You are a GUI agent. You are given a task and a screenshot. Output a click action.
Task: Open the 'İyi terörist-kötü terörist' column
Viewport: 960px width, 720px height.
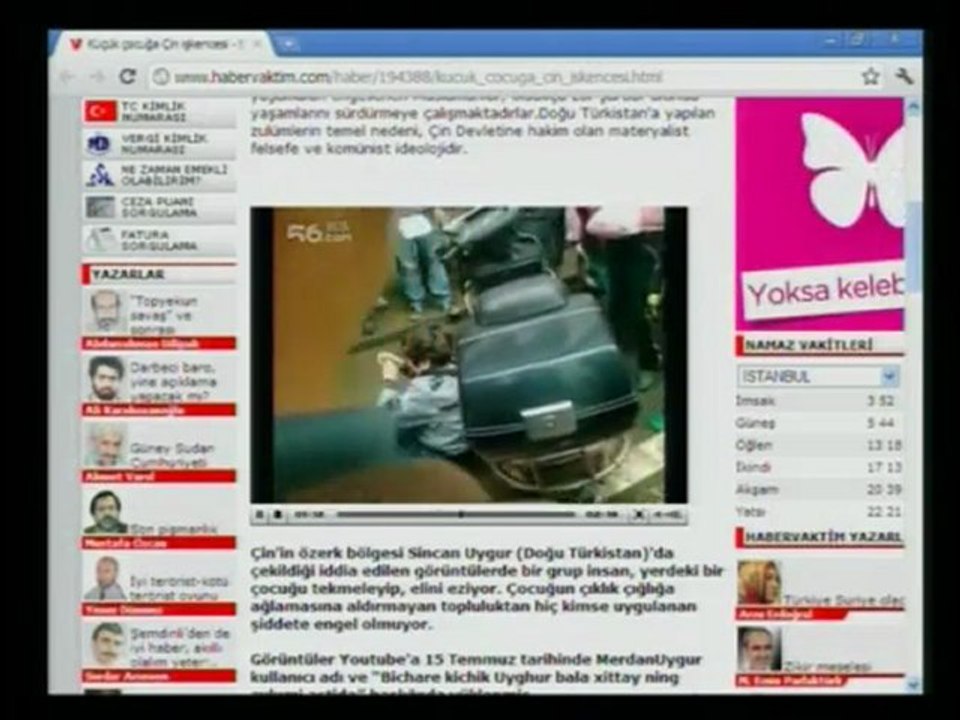179,588
